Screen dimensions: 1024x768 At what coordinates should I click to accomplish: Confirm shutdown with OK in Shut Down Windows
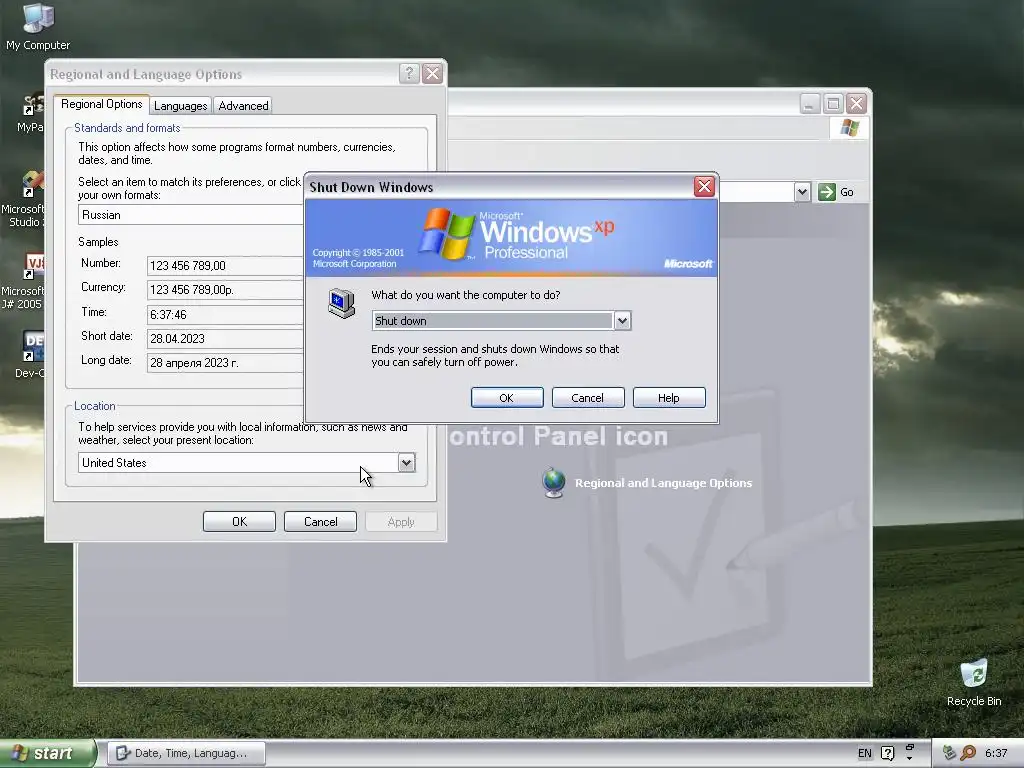507,398
